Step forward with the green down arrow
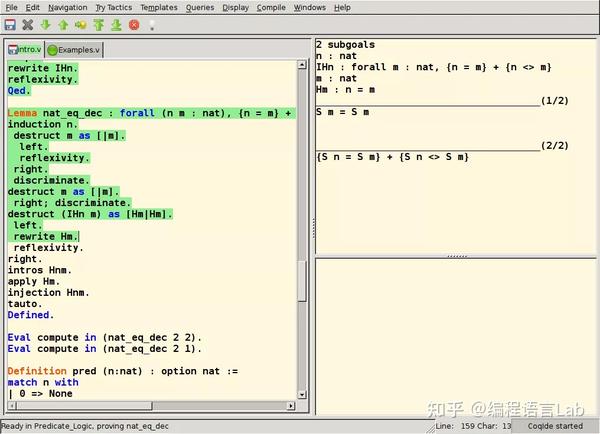The image size is (600, 434). (46, 25)
